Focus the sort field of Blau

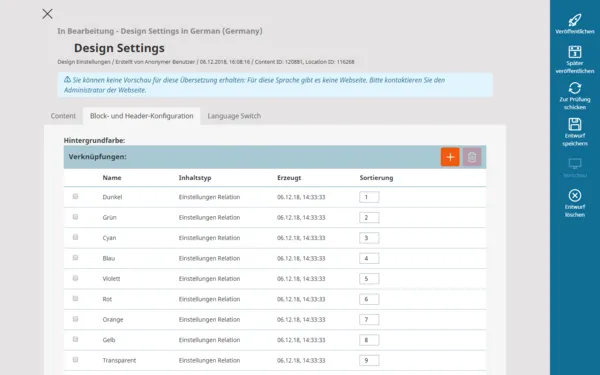tap(369, 258)
